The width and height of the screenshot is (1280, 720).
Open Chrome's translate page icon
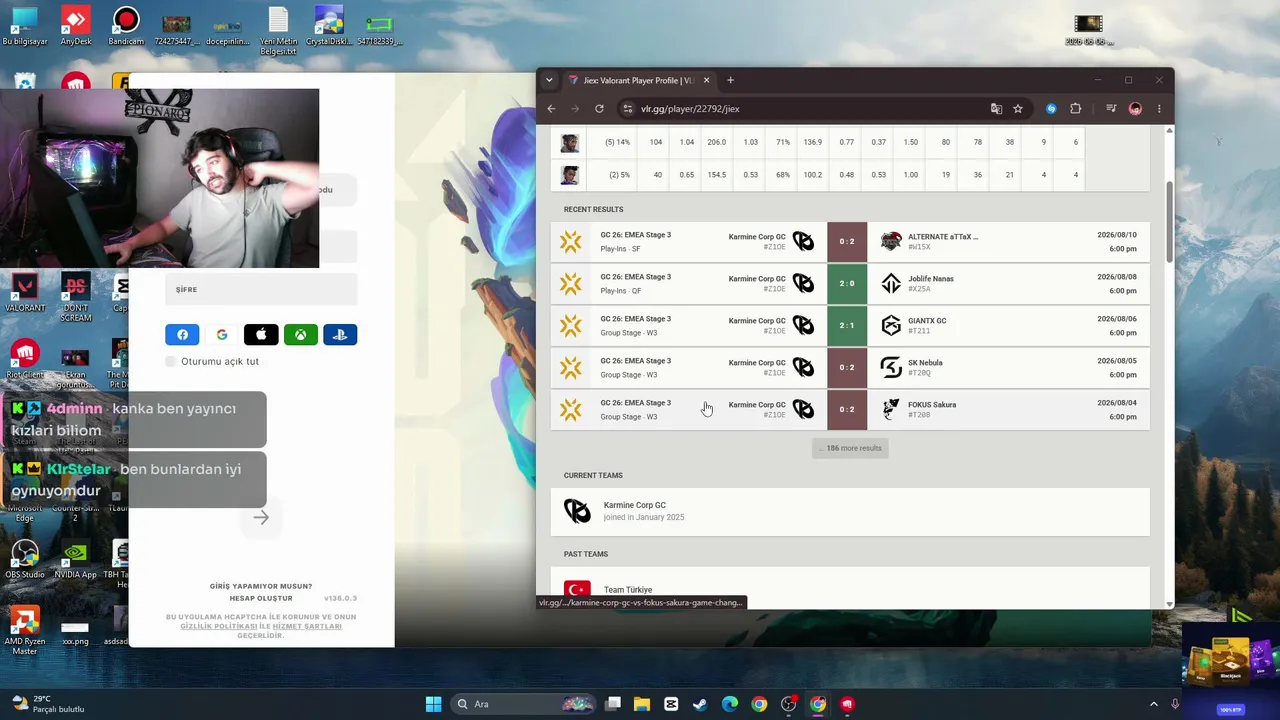point(996,109)
